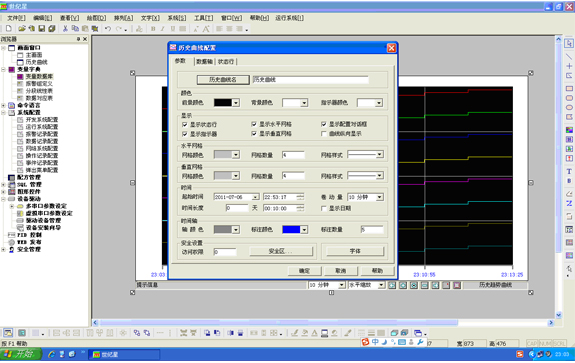
Task: Click the second icon in bottom toolbar
Action: [x=22, y=333]
